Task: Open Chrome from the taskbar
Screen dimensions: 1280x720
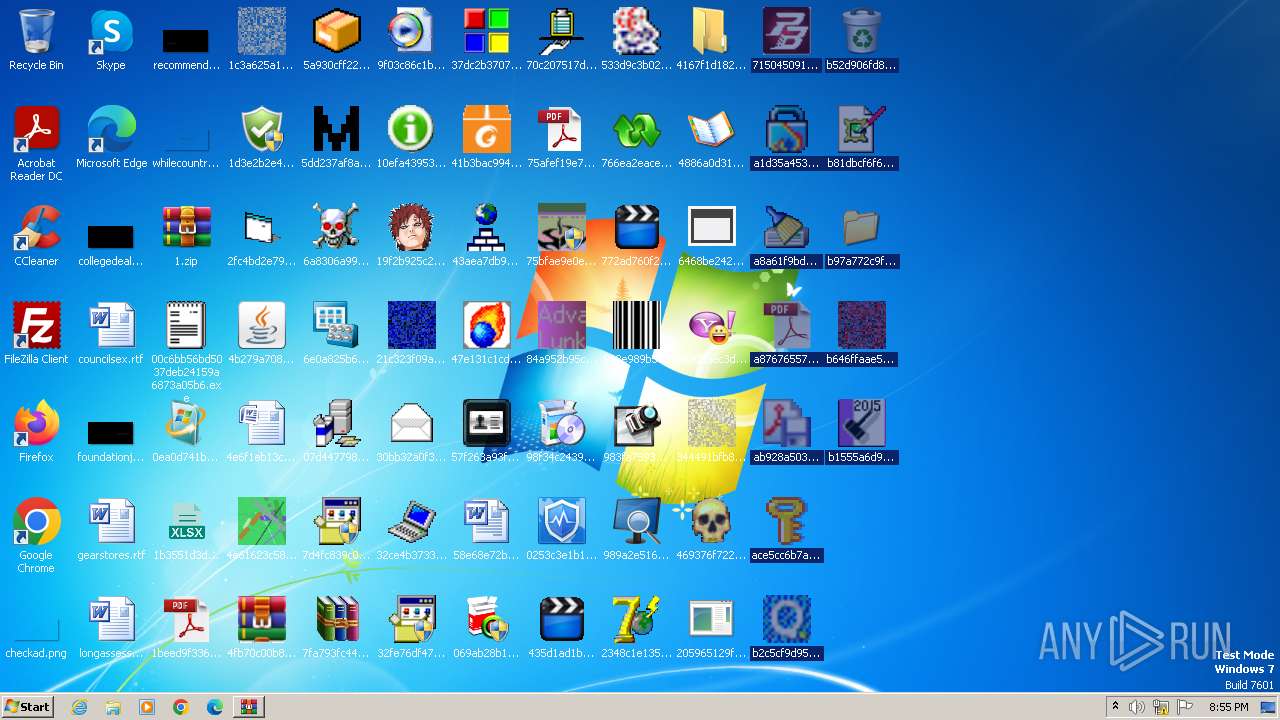Action: (181, 707)
